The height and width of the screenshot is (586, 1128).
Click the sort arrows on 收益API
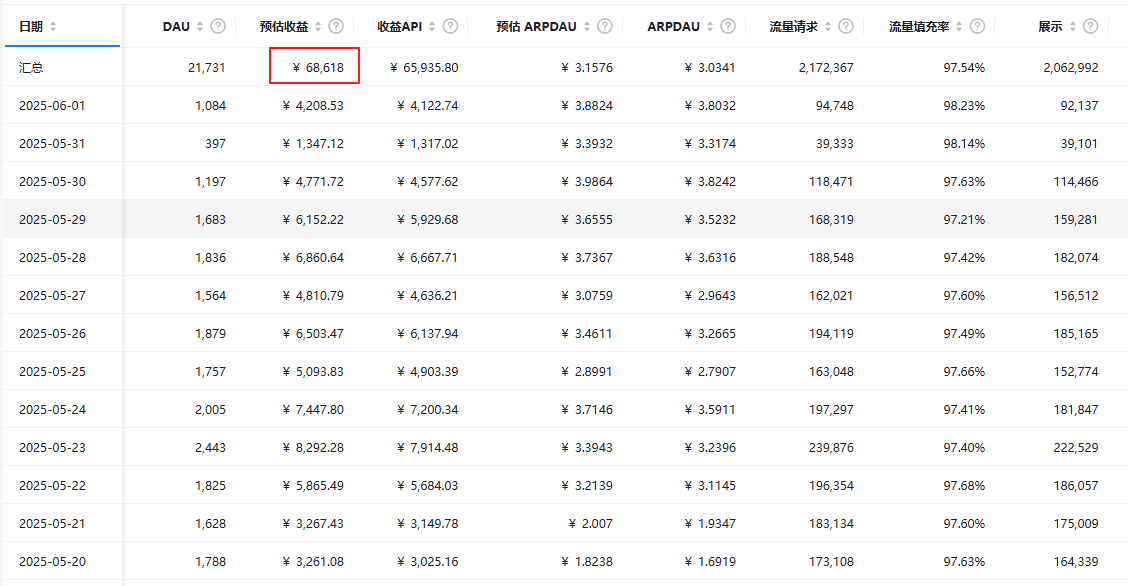point(430,26)
